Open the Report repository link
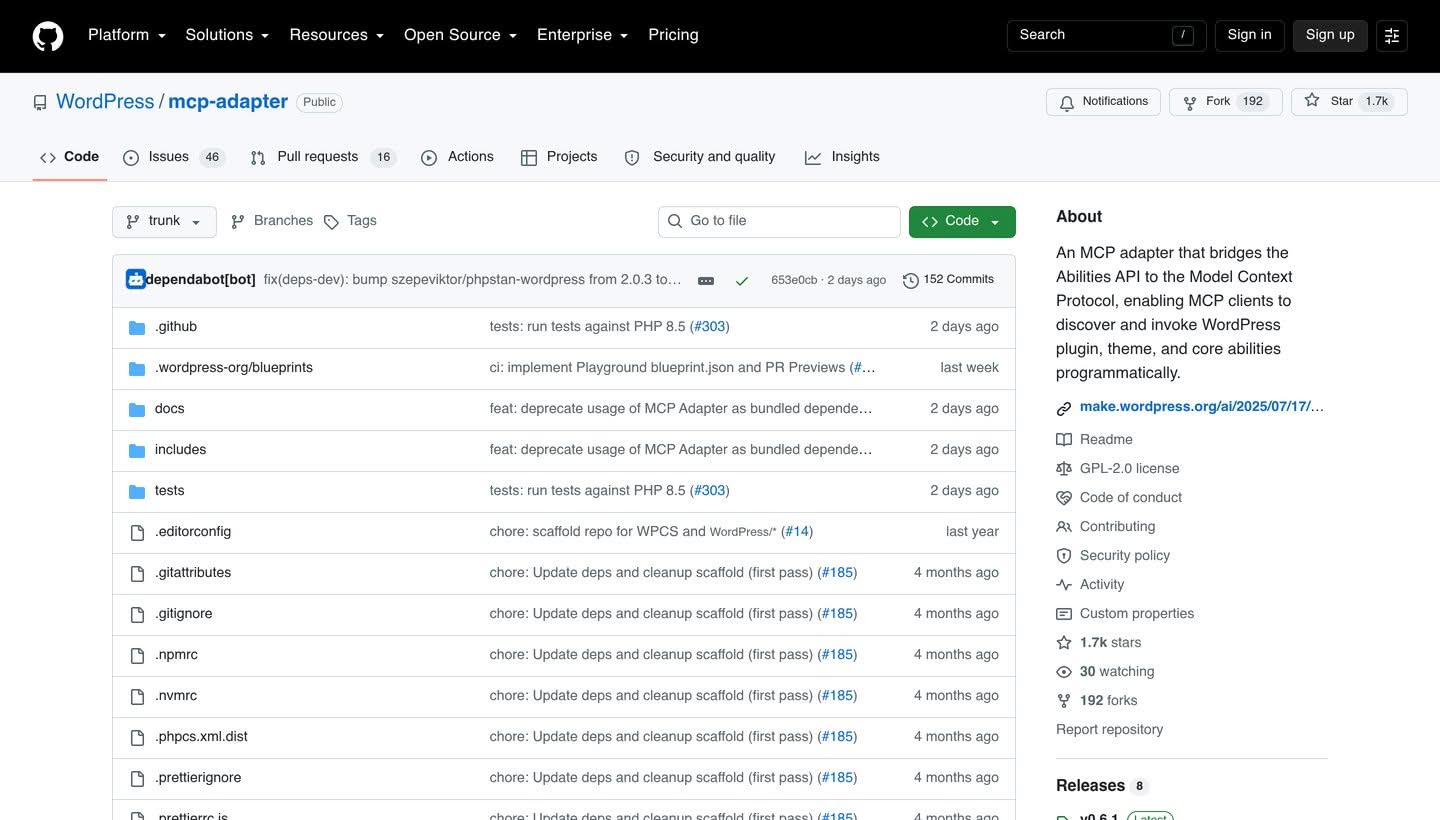The width and height of the screenshot is (1440, 820). pyautogui.click(x=1109, y=730)
